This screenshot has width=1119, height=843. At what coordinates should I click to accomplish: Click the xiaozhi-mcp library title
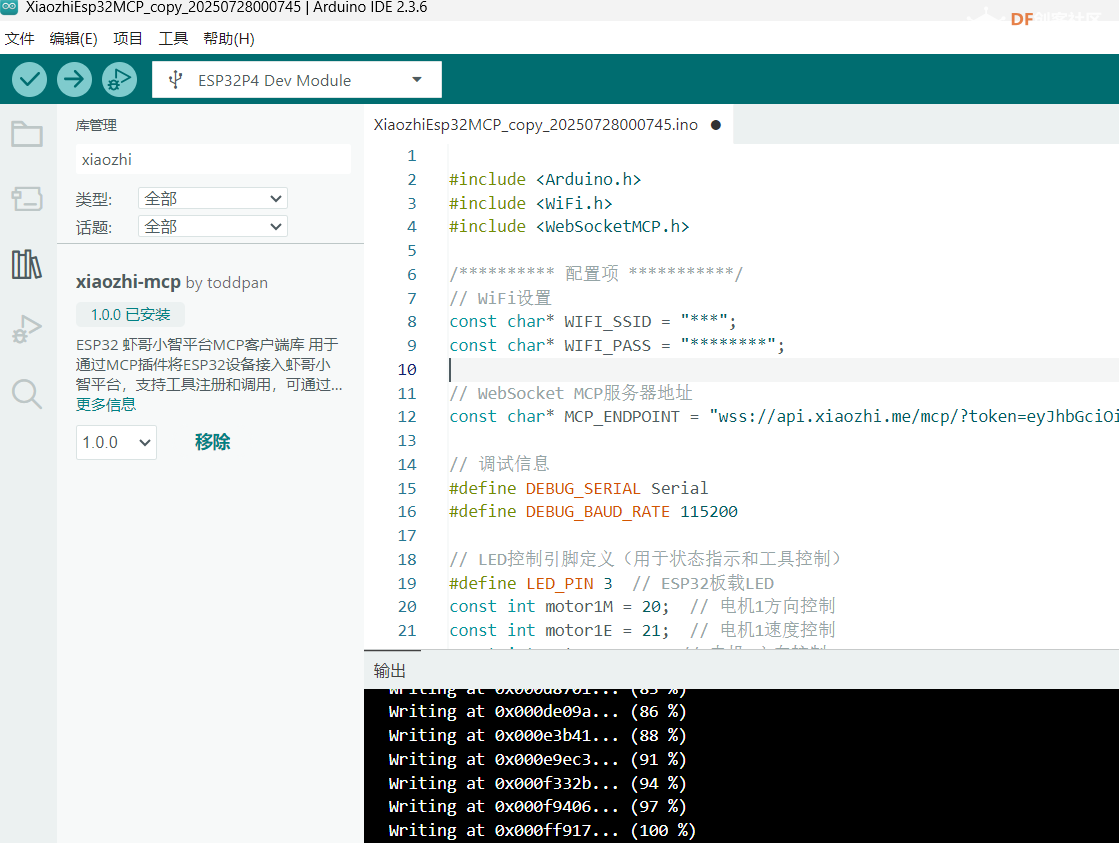pos(128,282)
